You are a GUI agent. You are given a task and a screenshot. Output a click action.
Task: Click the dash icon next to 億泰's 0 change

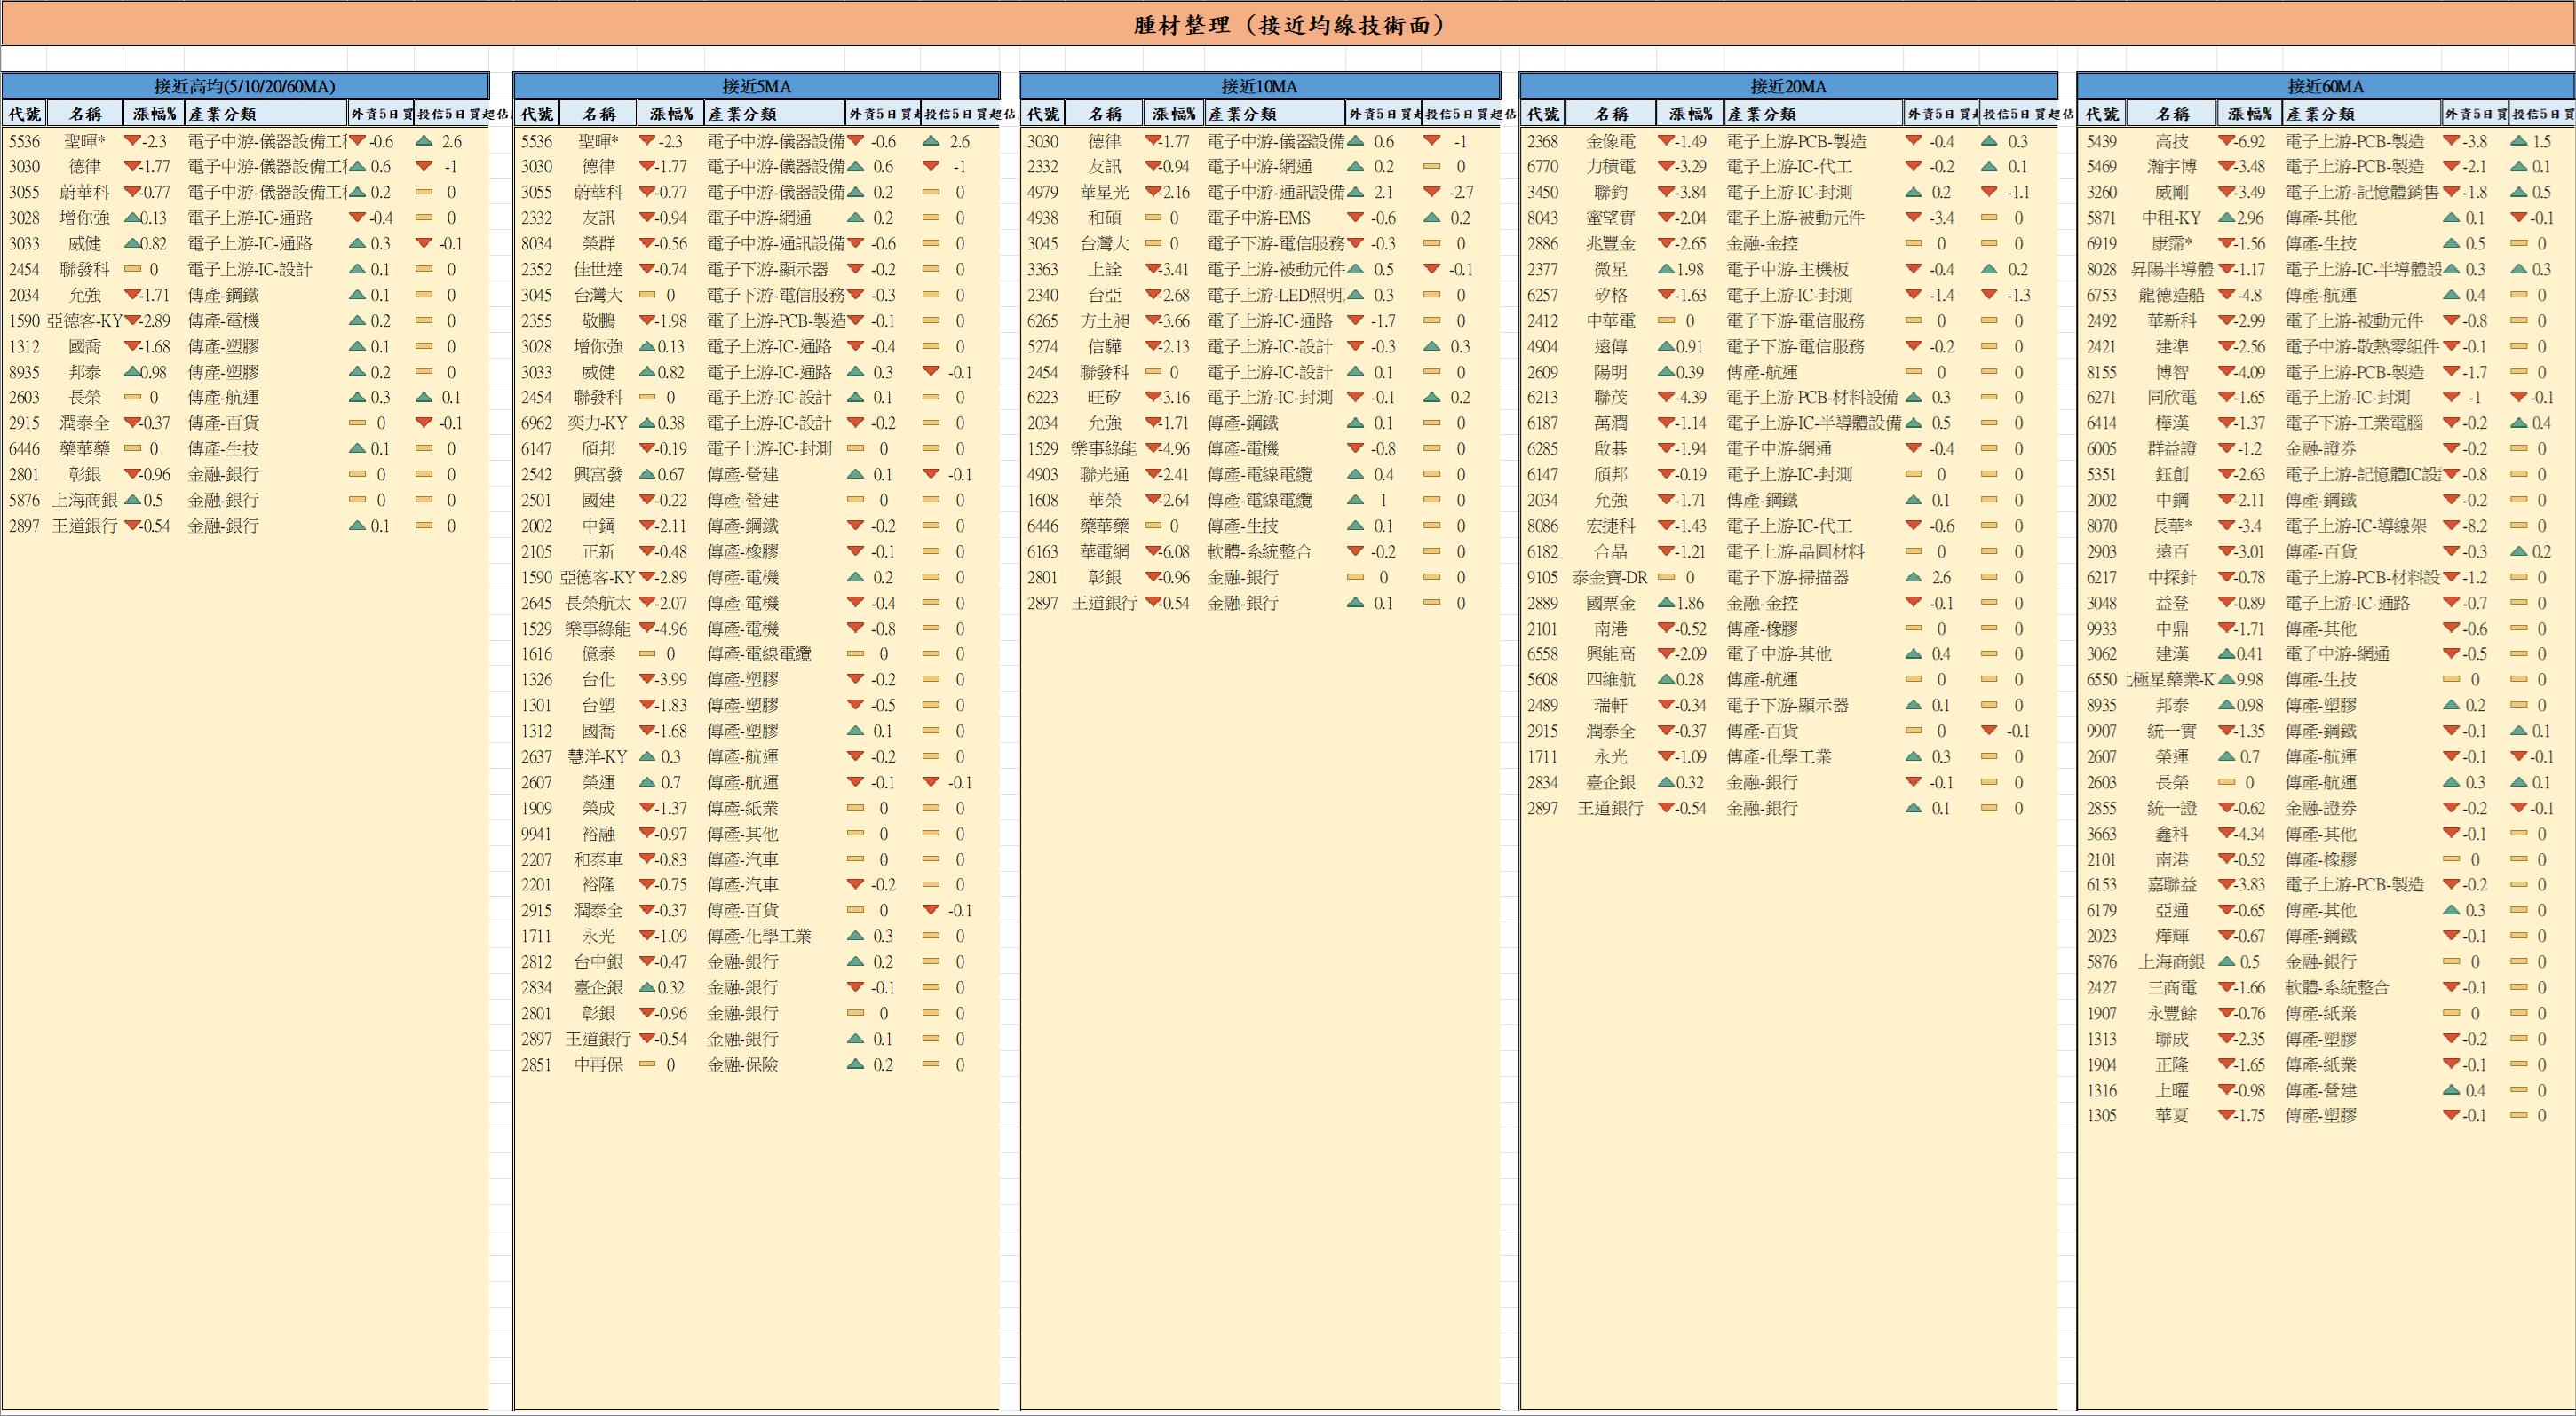pyautogui.click(x=647, y=654)
